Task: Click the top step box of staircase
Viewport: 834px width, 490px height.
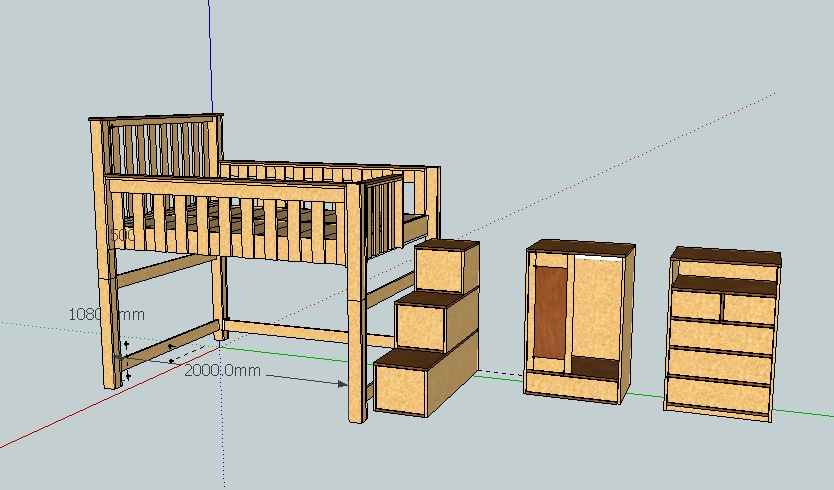Action: (x=447, y=266)
